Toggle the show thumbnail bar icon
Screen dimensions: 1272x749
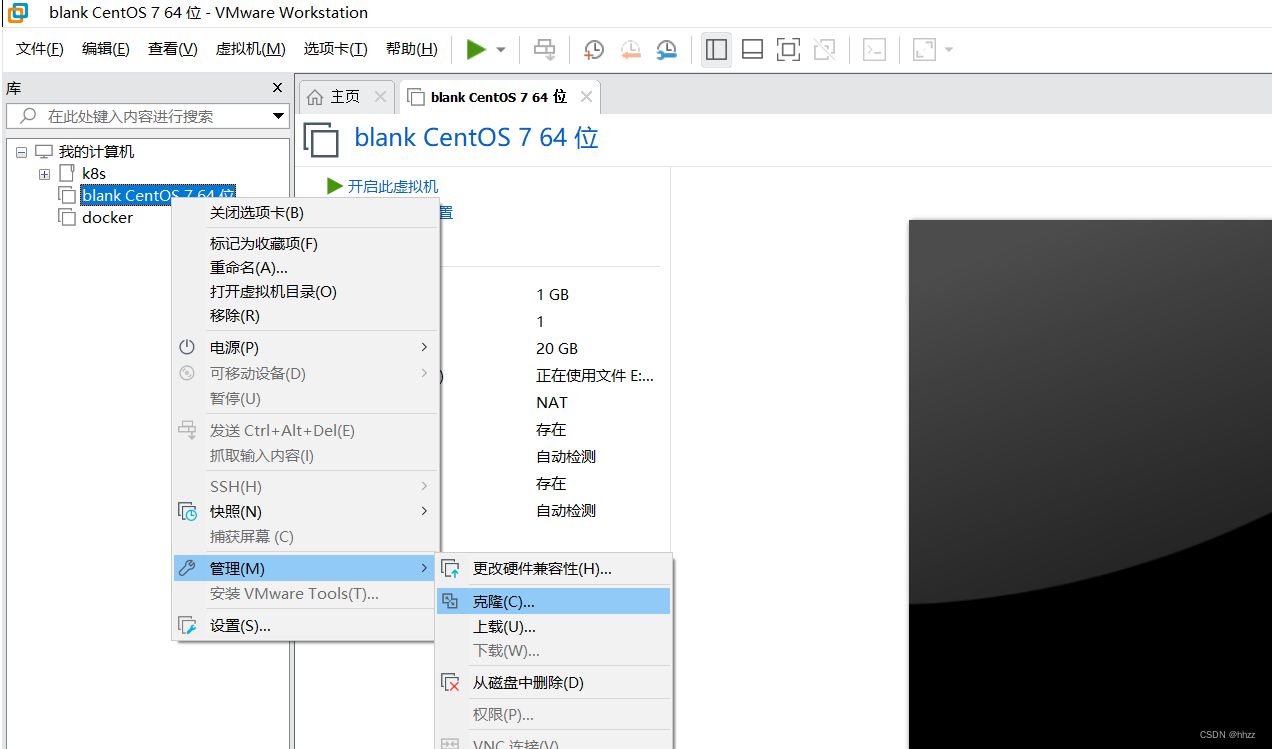click(x=752, y=48)
